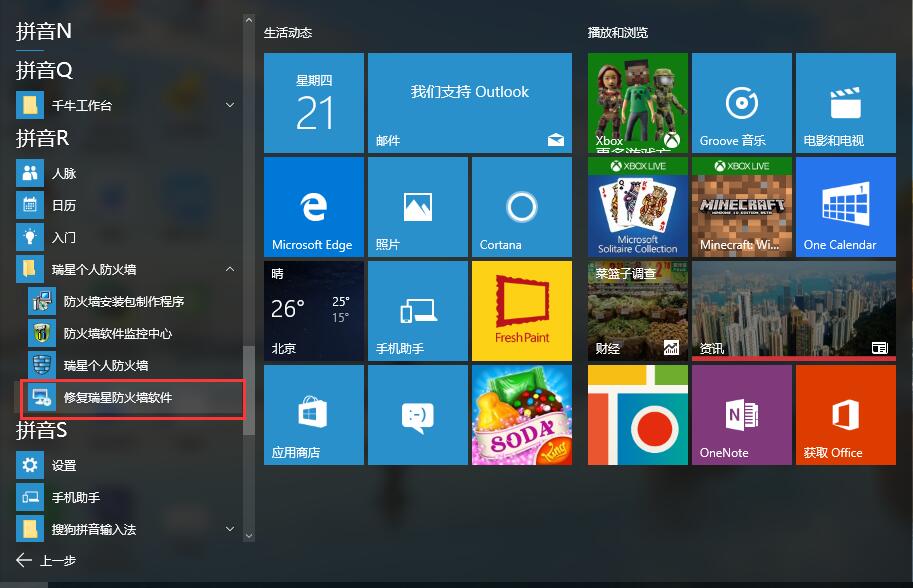Open the 资讯 news tile

click(x=794, y=311)
